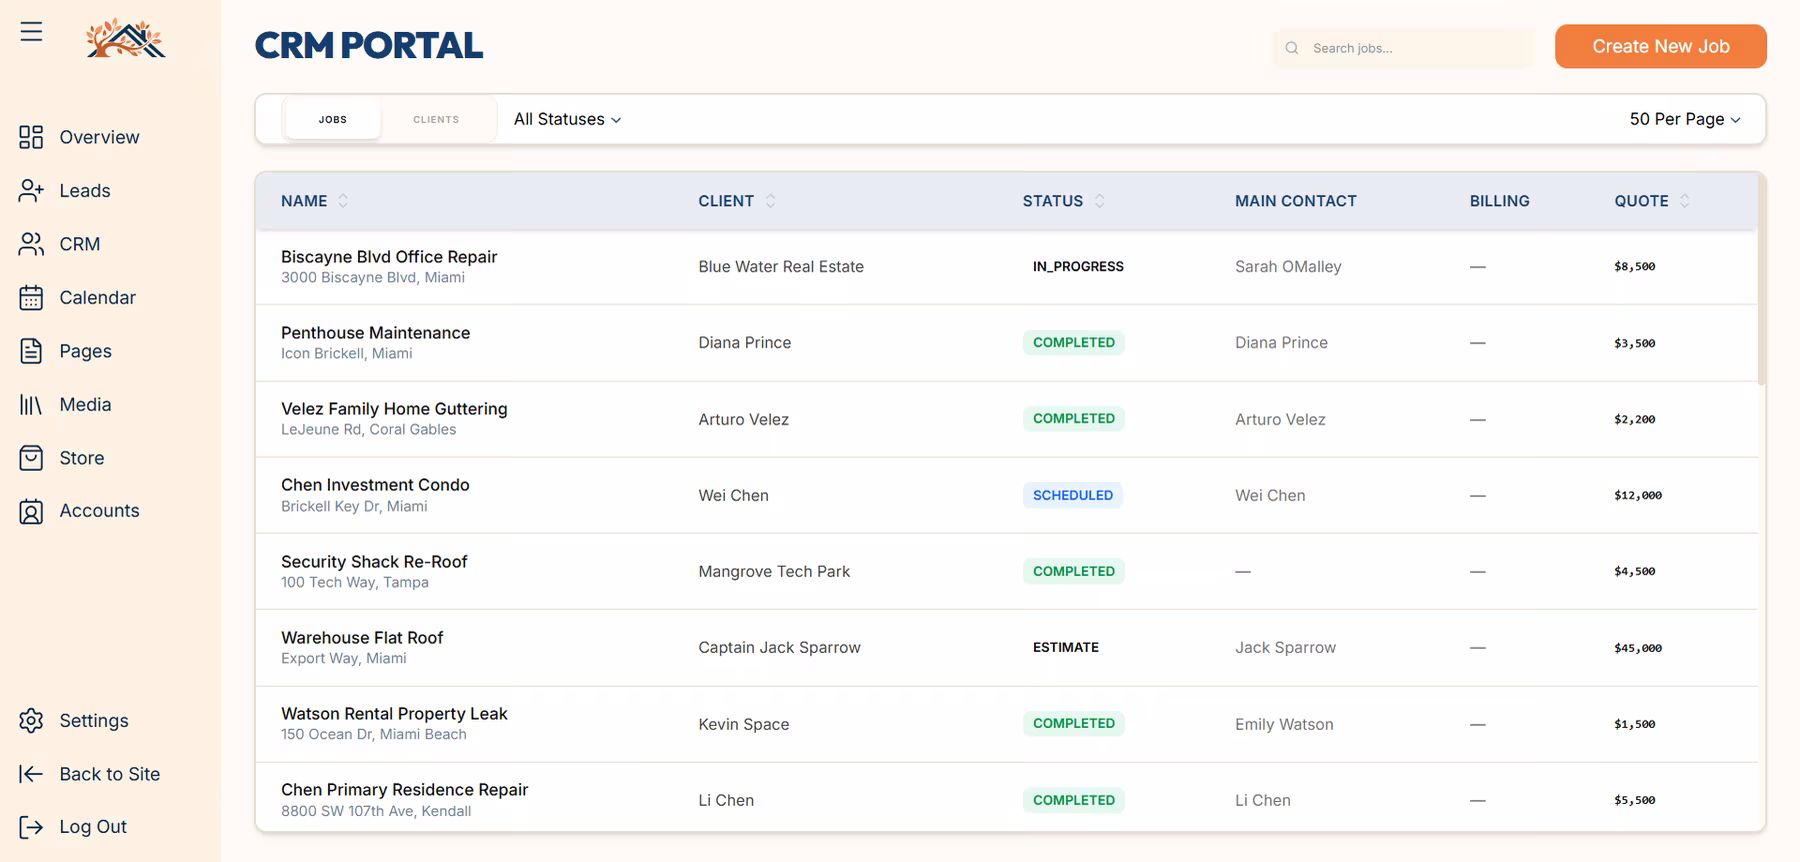Open Calendar in sidebar

tap(97, 297)
